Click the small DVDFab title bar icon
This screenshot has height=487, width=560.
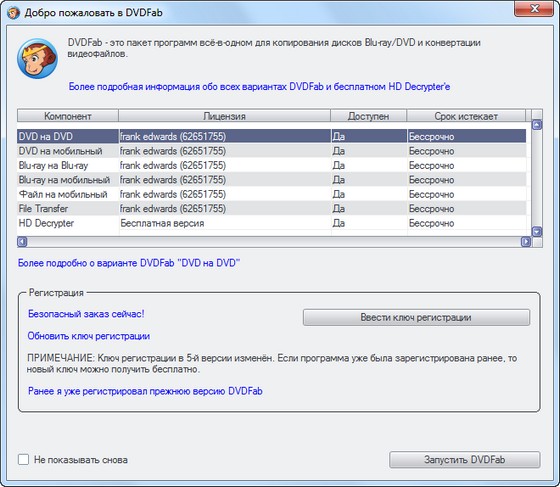tap(13, 13)
